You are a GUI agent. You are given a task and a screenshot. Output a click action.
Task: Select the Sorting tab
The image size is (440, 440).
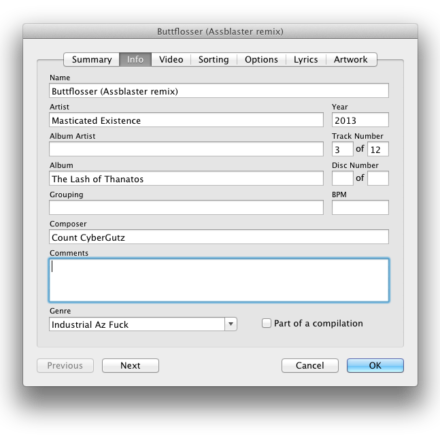(x=214, y=59)
